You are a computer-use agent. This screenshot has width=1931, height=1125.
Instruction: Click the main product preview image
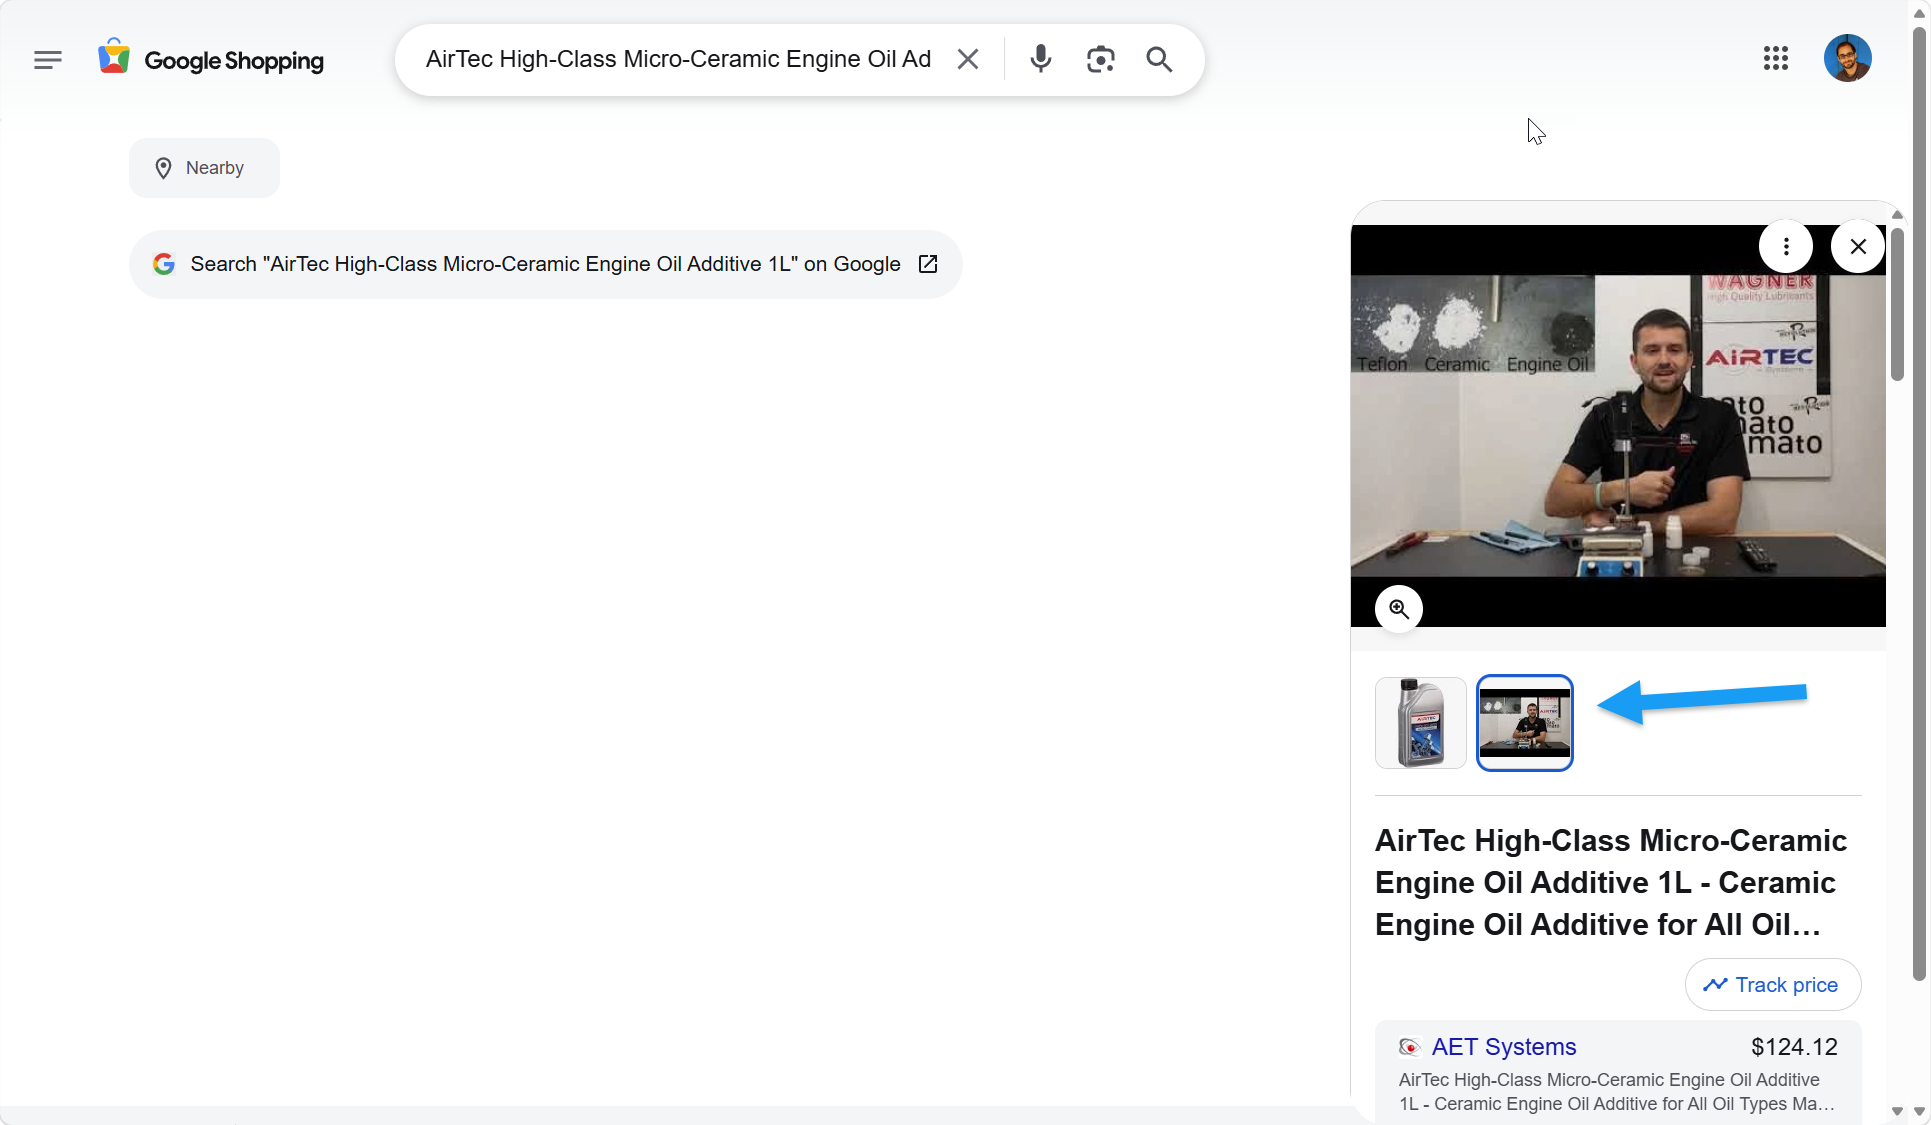1618,426
